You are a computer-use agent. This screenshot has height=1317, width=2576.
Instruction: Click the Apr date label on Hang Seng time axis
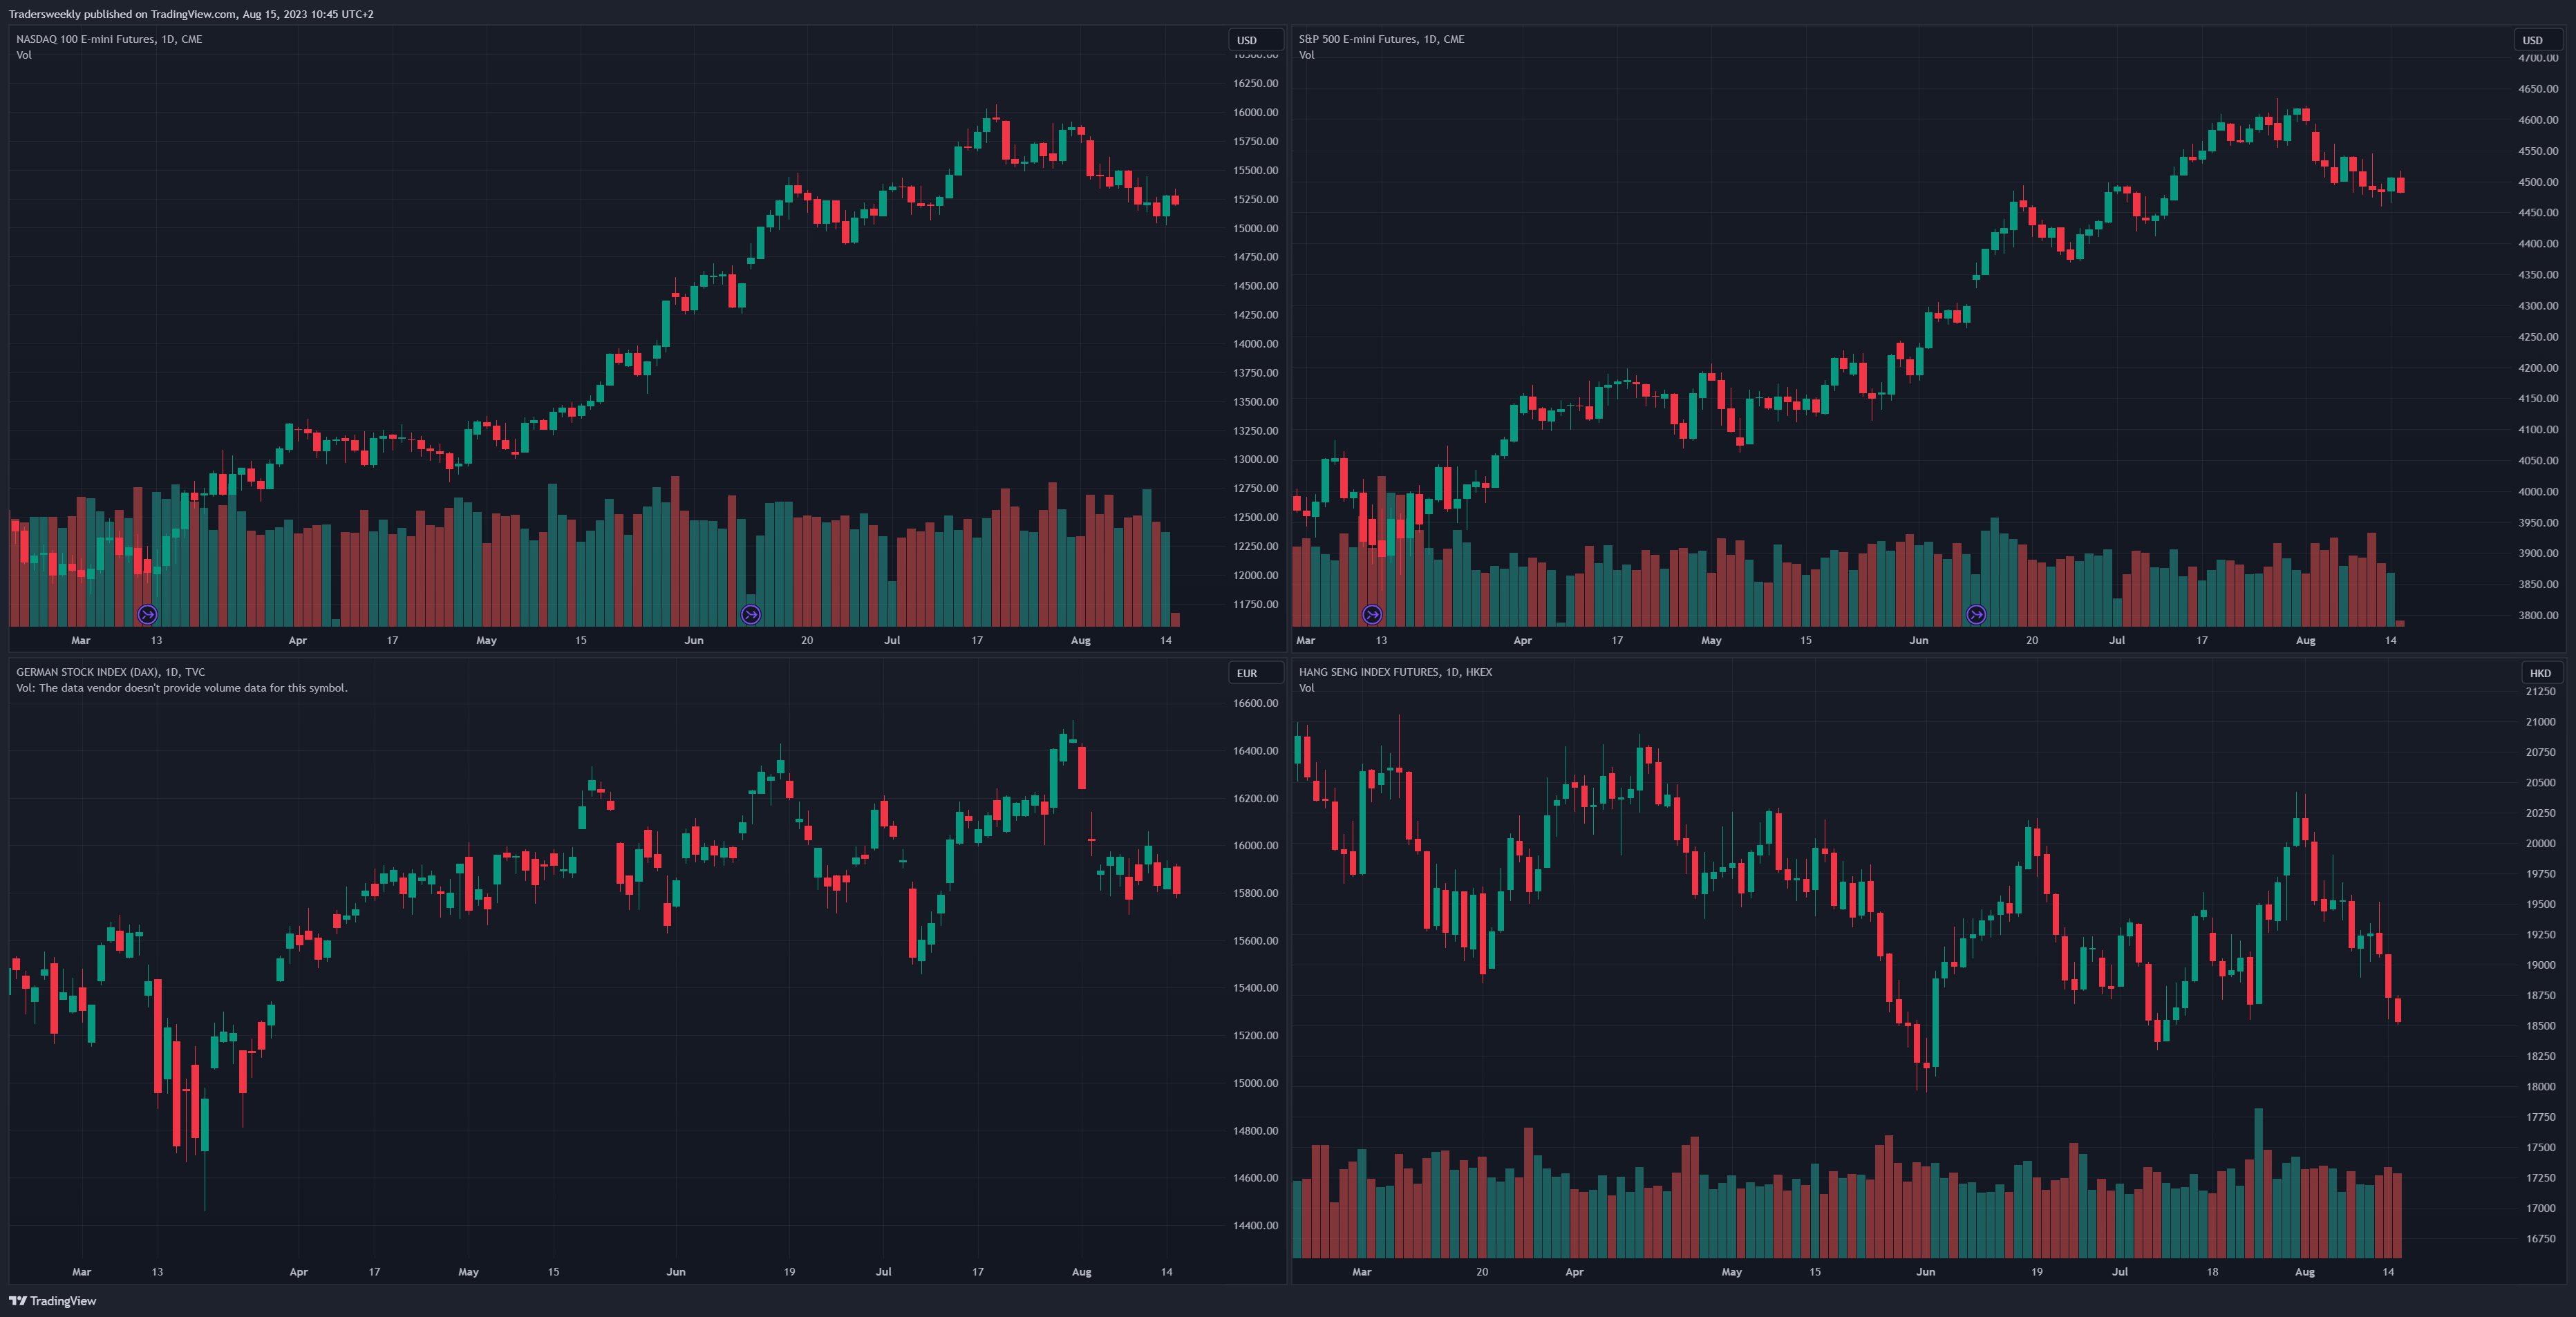(x=1574, y=1272)
